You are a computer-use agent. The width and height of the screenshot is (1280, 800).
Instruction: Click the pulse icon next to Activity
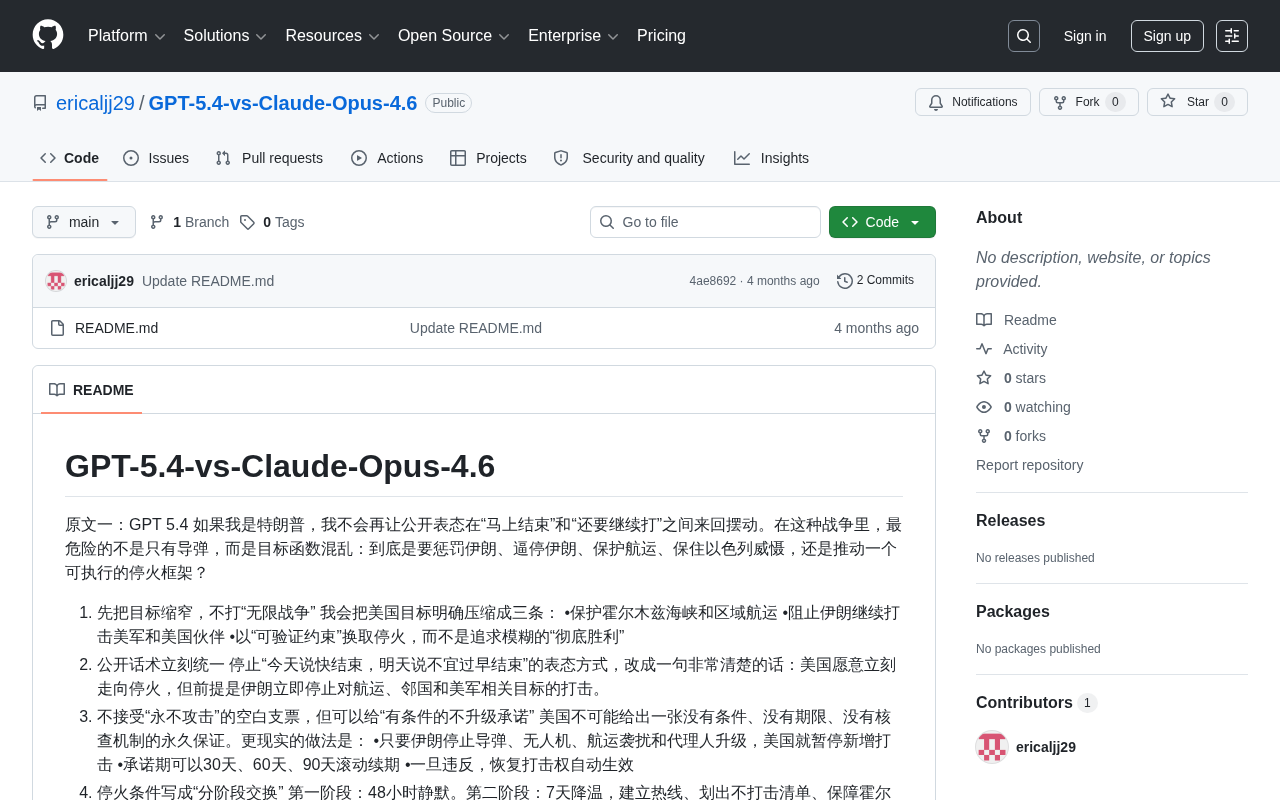coord(984,349)
